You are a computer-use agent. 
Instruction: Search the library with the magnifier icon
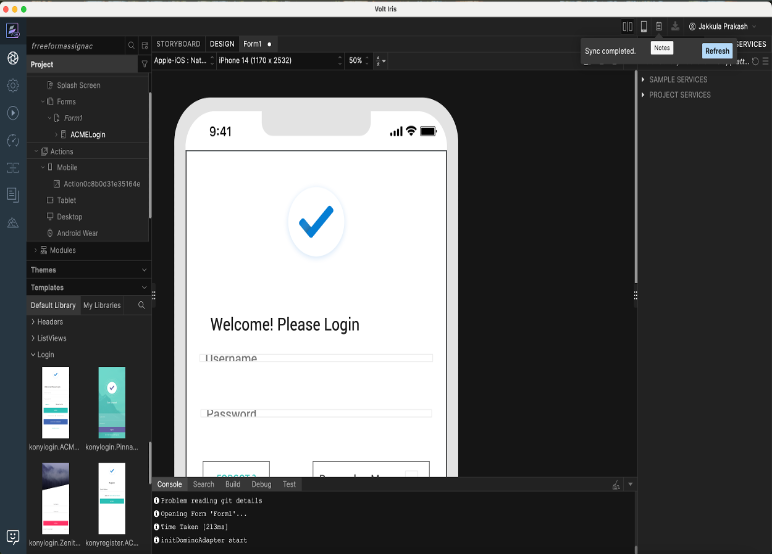[141, 305]
